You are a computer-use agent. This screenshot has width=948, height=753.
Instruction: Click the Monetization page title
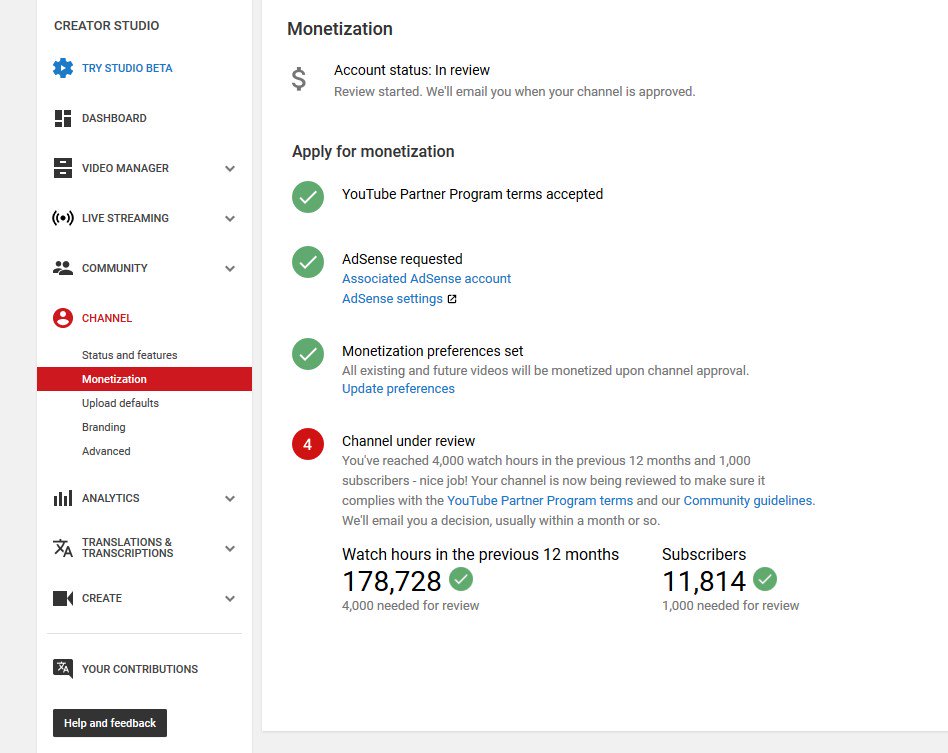point(340,29)
